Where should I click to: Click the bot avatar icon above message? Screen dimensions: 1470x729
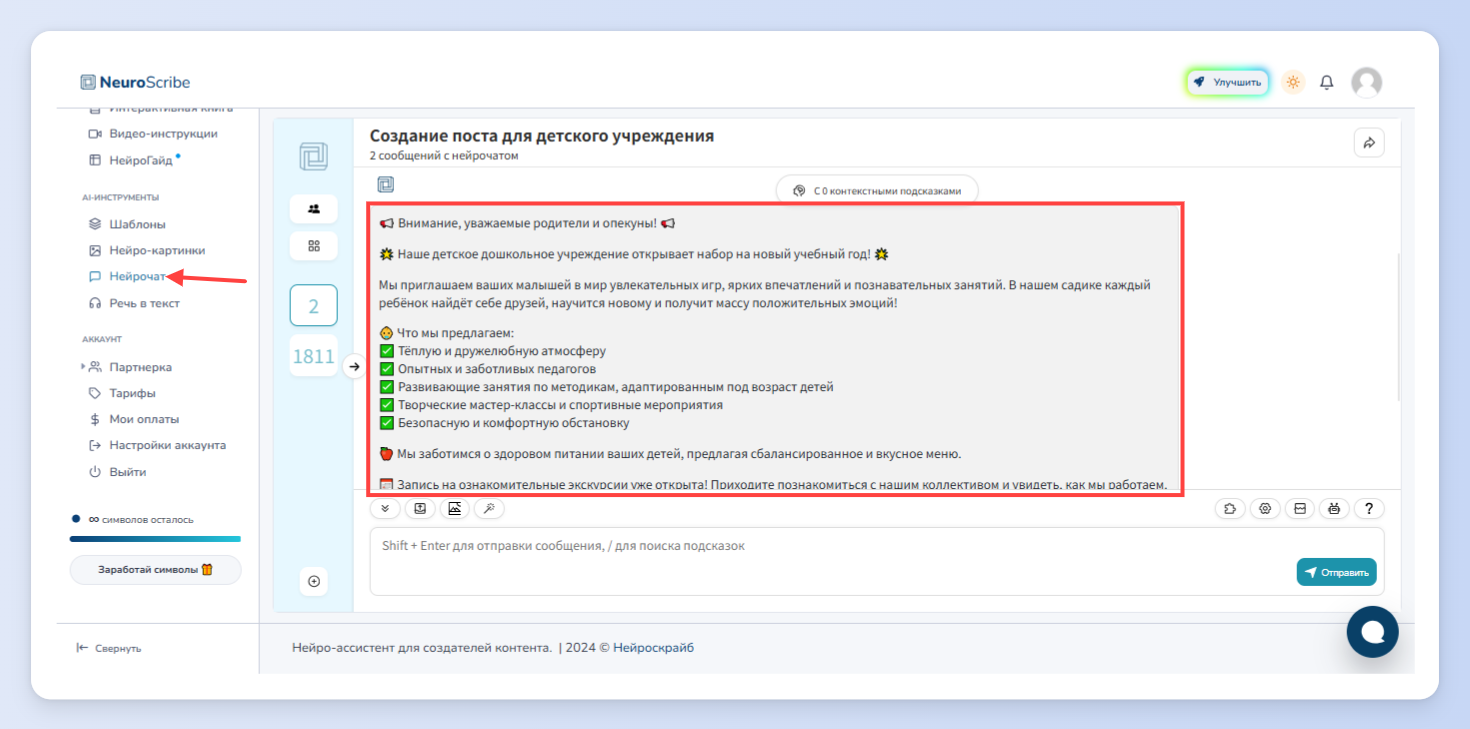pyautogui.click(x=385, y=184)
